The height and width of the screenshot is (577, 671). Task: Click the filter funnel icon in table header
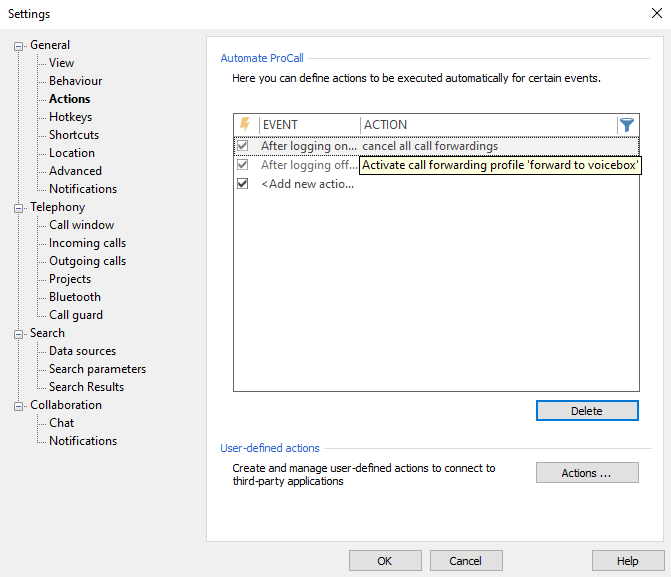[x=627, y=125]
